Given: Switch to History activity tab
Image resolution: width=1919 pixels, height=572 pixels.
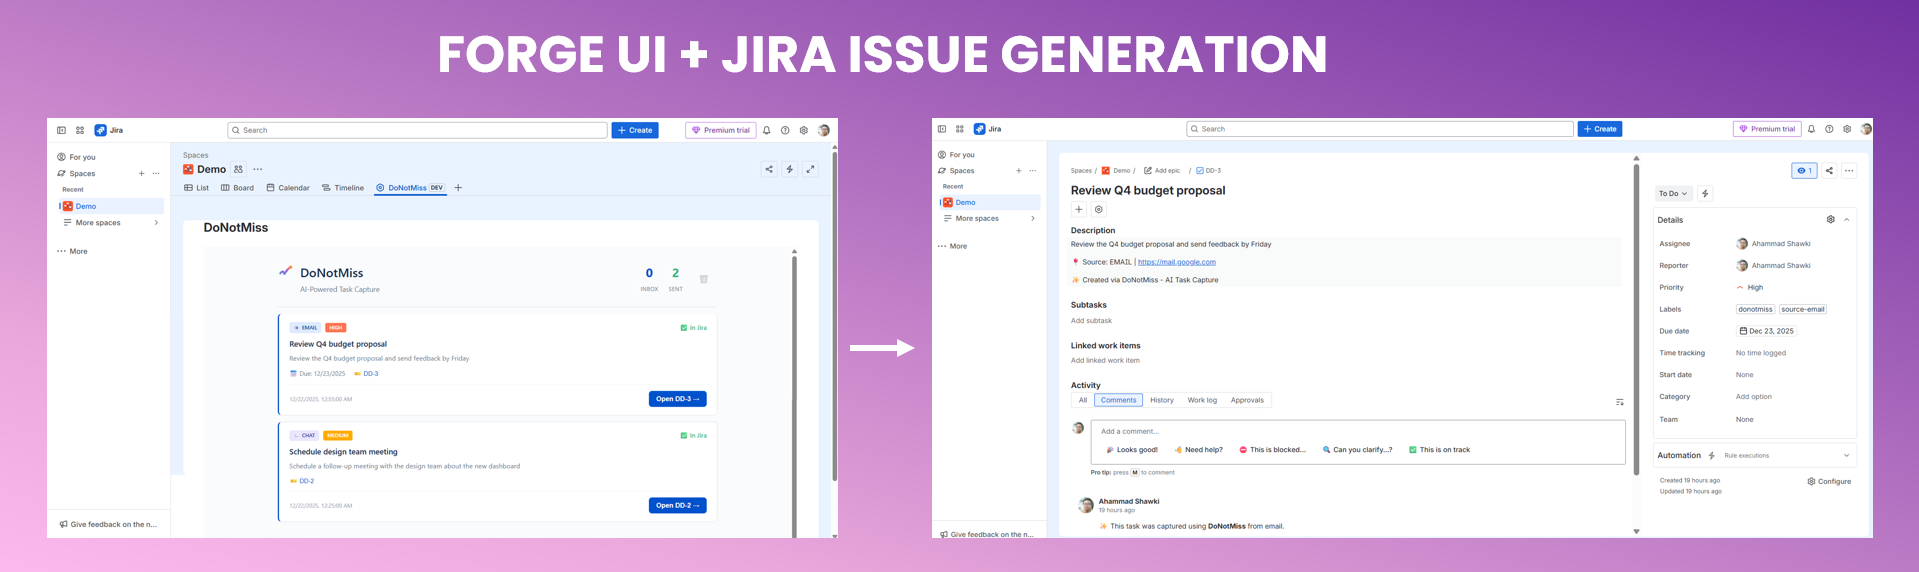Looking at the screenshot, I should 1162,400.
